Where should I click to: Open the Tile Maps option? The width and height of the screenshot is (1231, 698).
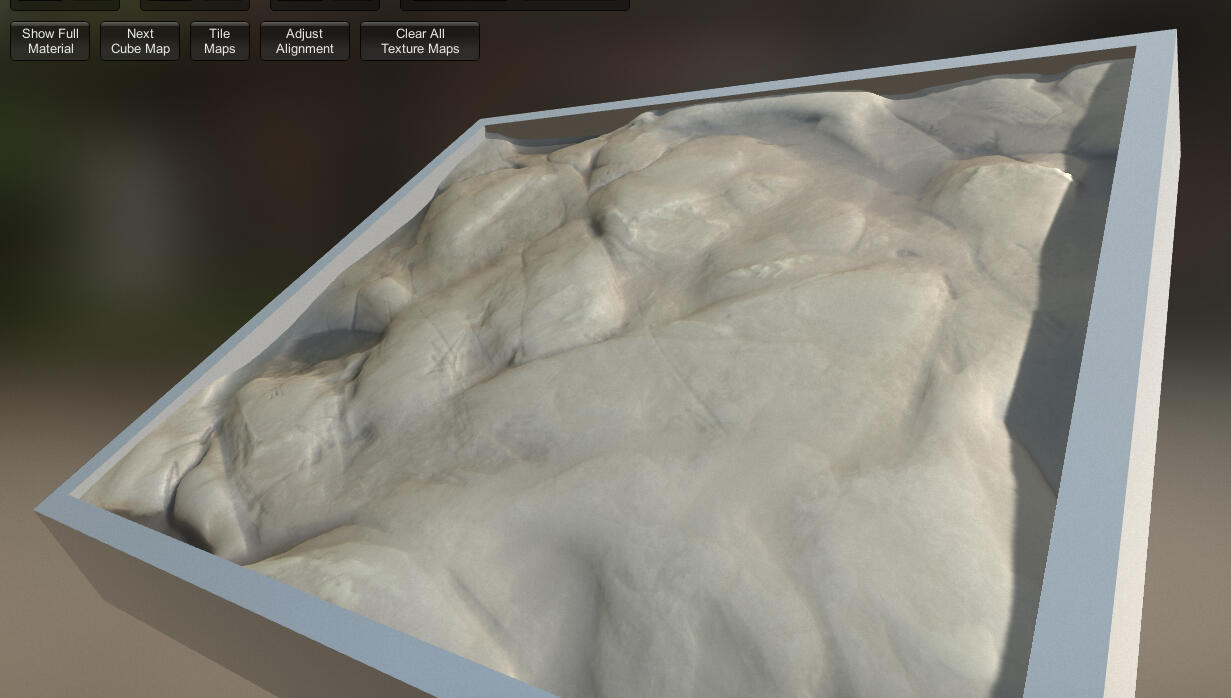coord(219,41)
